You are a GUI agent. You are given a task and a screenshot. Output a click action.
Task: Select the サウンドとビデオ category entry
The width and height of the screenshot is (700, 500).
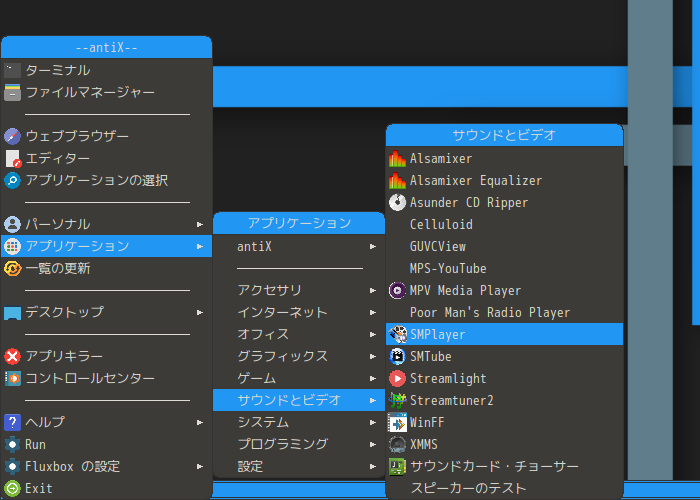tap(299, 400)
